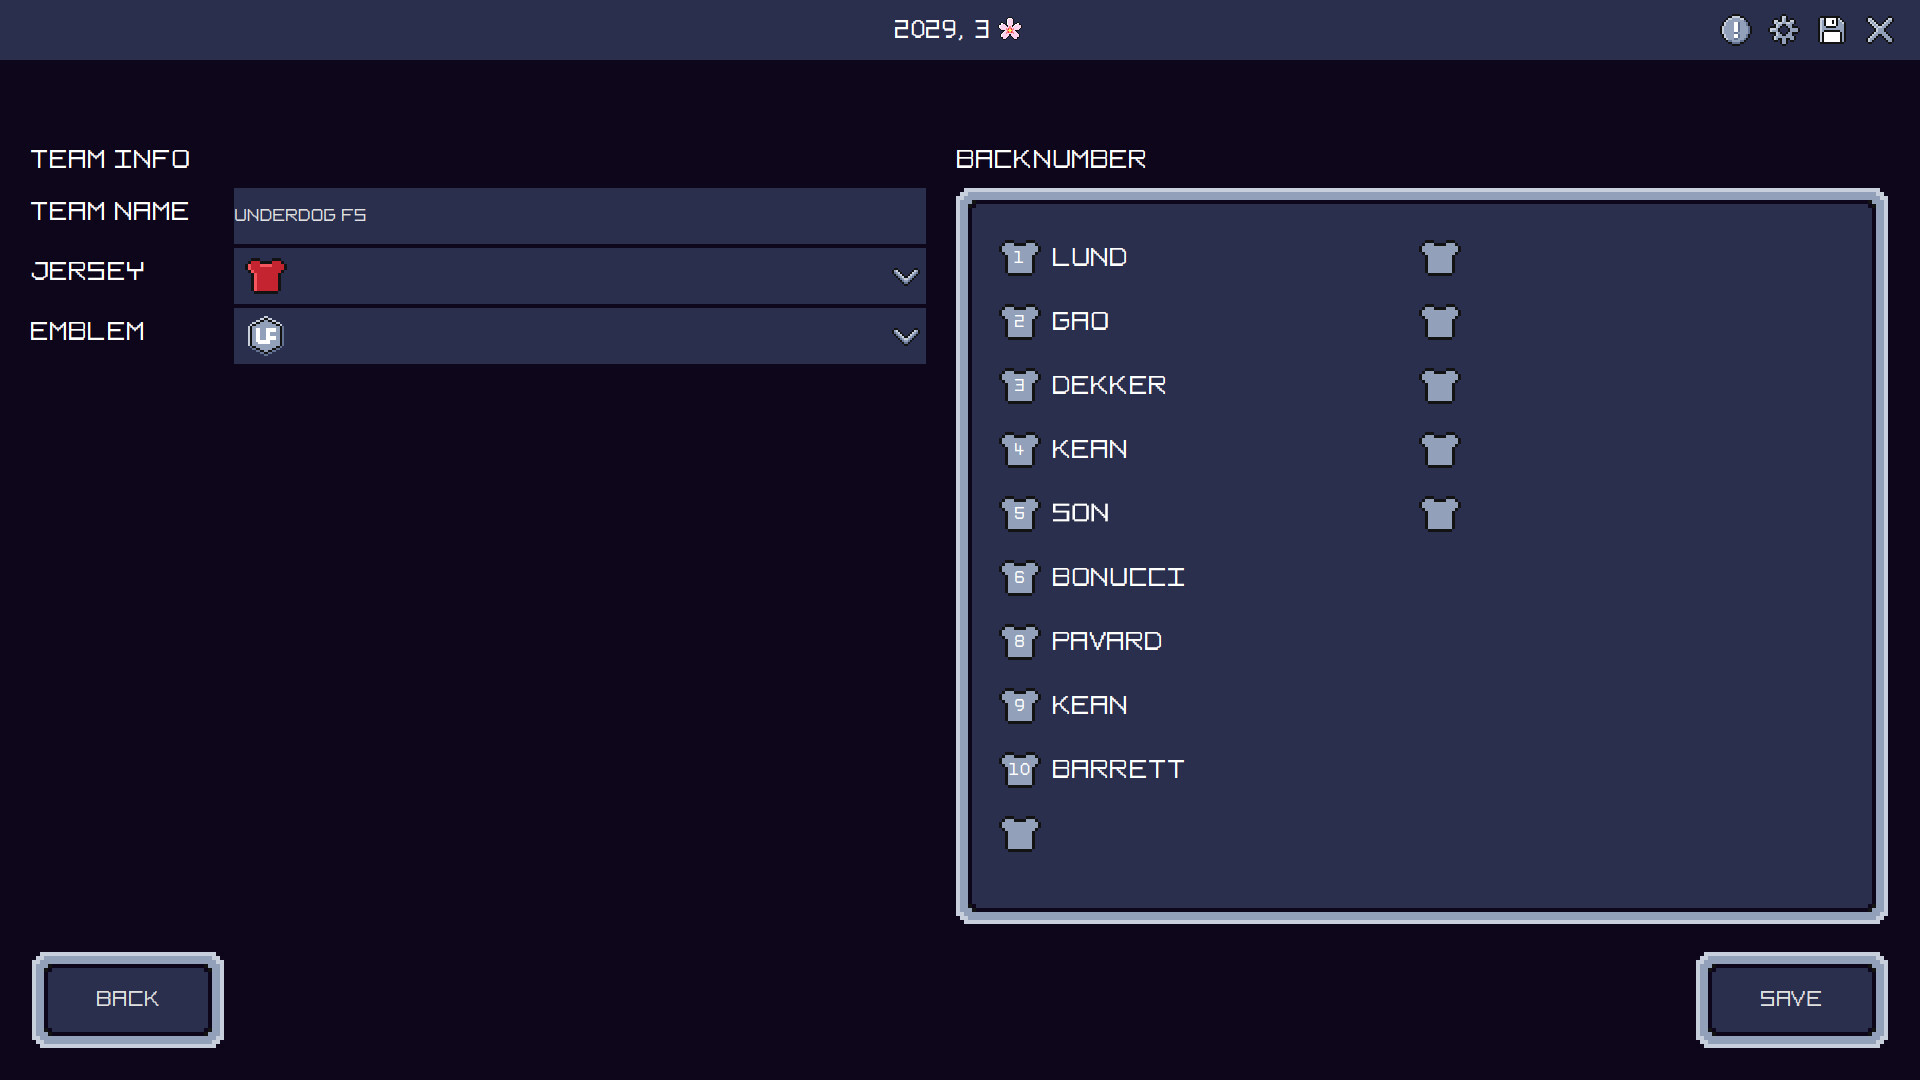The width and height of the screenshot is (1920, 1080).
Task: Open the settings gear in the top bar
Action: (x=1784, y=30)
